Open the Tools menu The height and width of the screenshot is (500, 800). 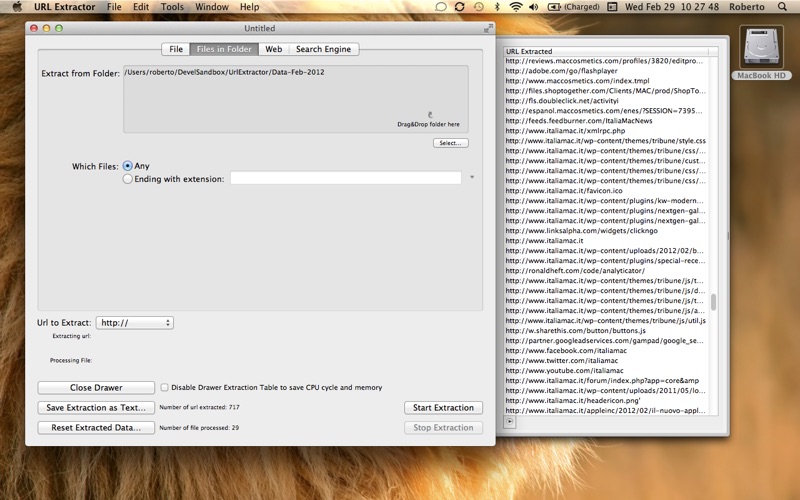pyautogui.click(x=172, y=7)
